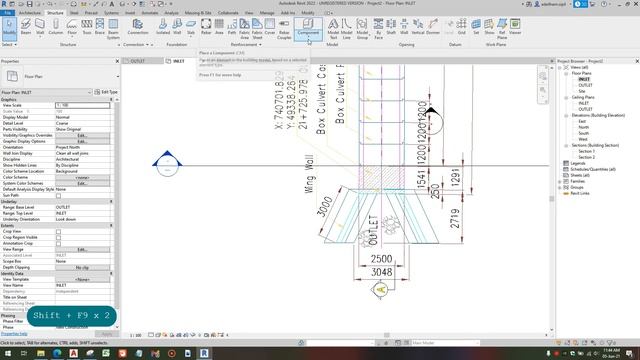The height and width of the screenshot is (360, 640).
Task: Collapse Ceiling Plans tree node
Action: (x=567, y=98)
